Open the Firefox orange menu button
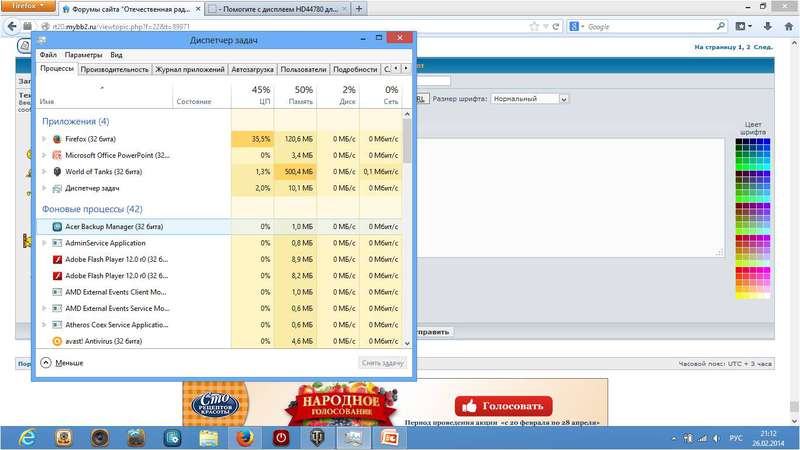Viewport: 800px width, 450px height. tap(28, 6)
